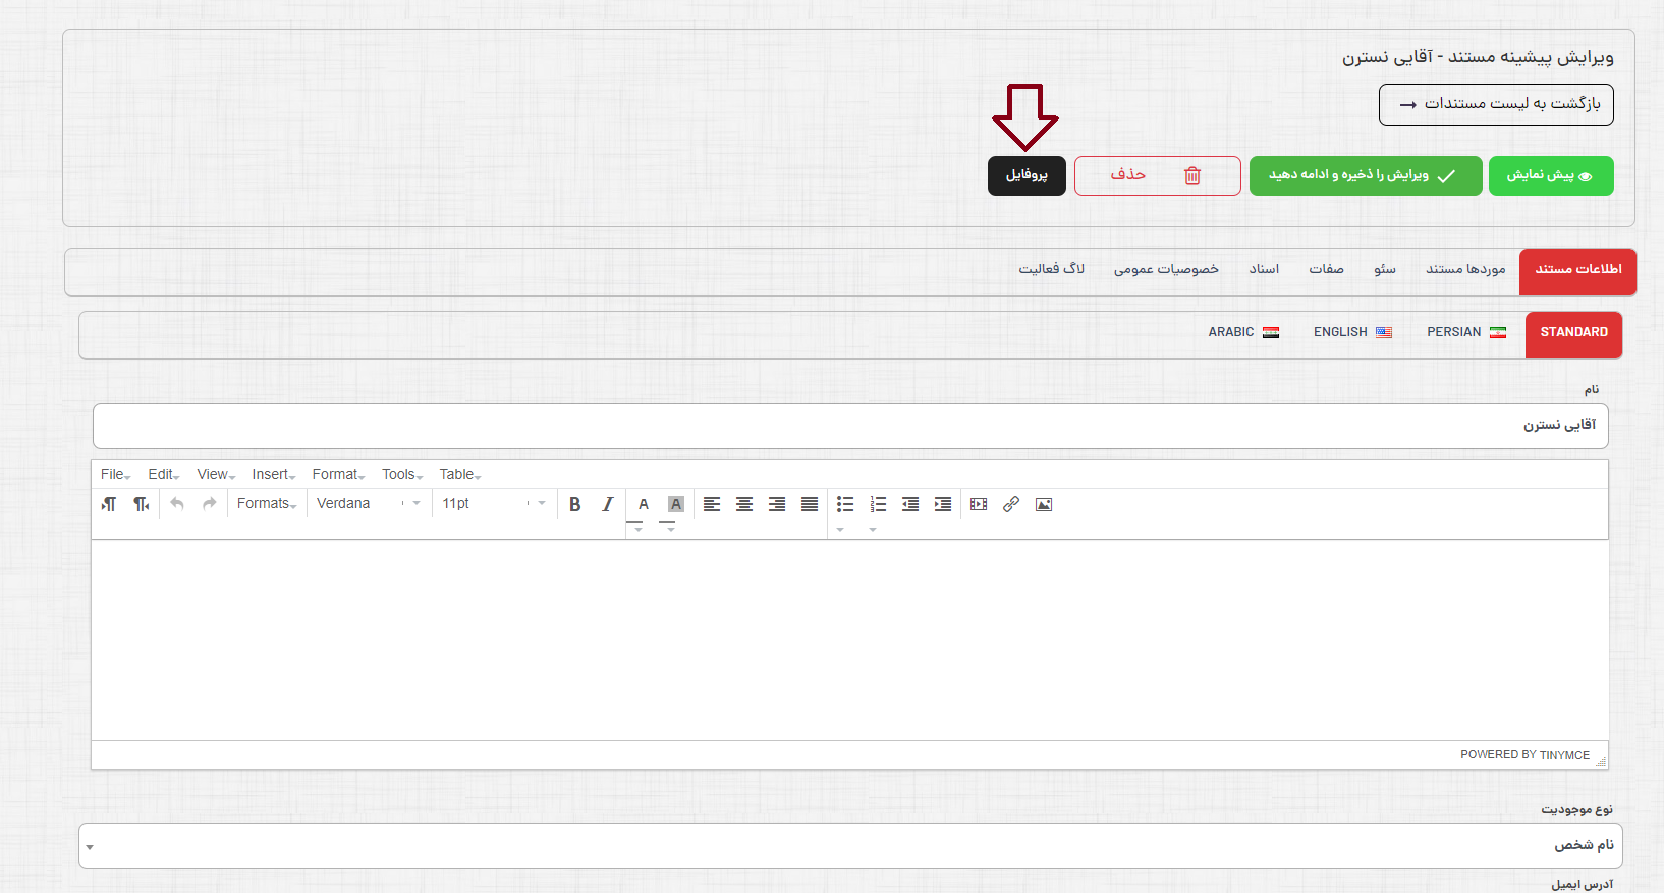1665x893 pixels.
Task: Click the name input field
Action: tap(850, 426)
